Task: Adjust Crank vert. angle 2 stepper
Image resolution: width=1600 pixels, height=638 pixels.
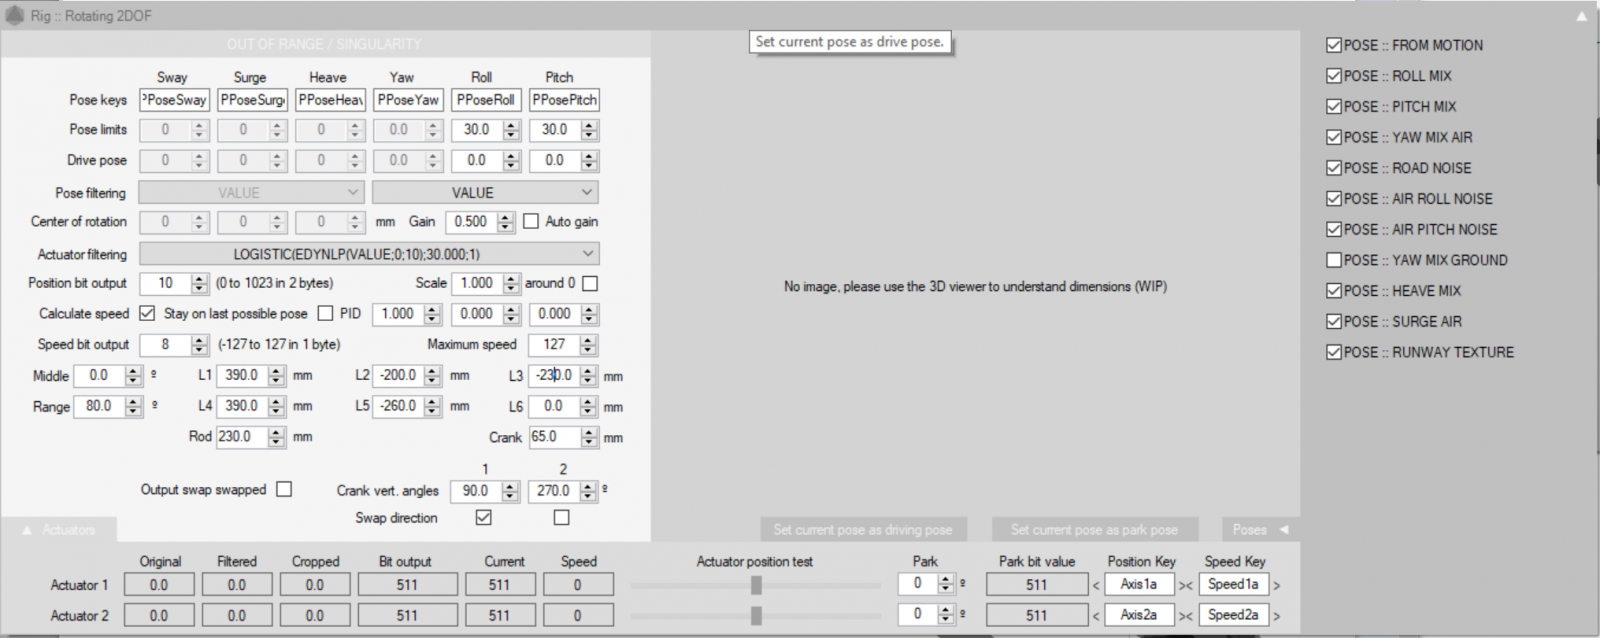Action: [x=589, y=491]
